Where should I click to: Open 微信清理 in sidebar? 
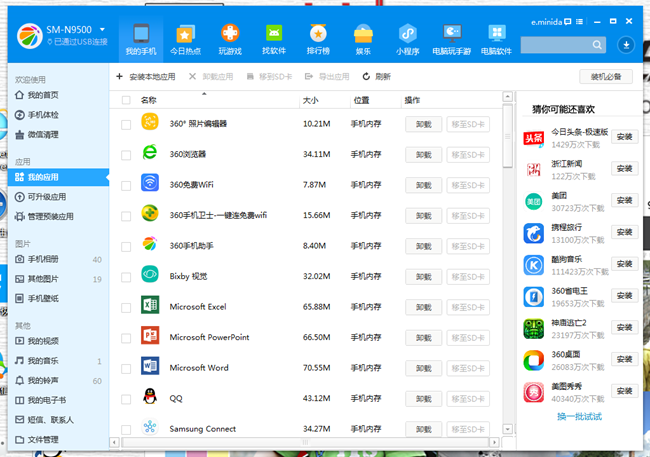pos(36,134)
